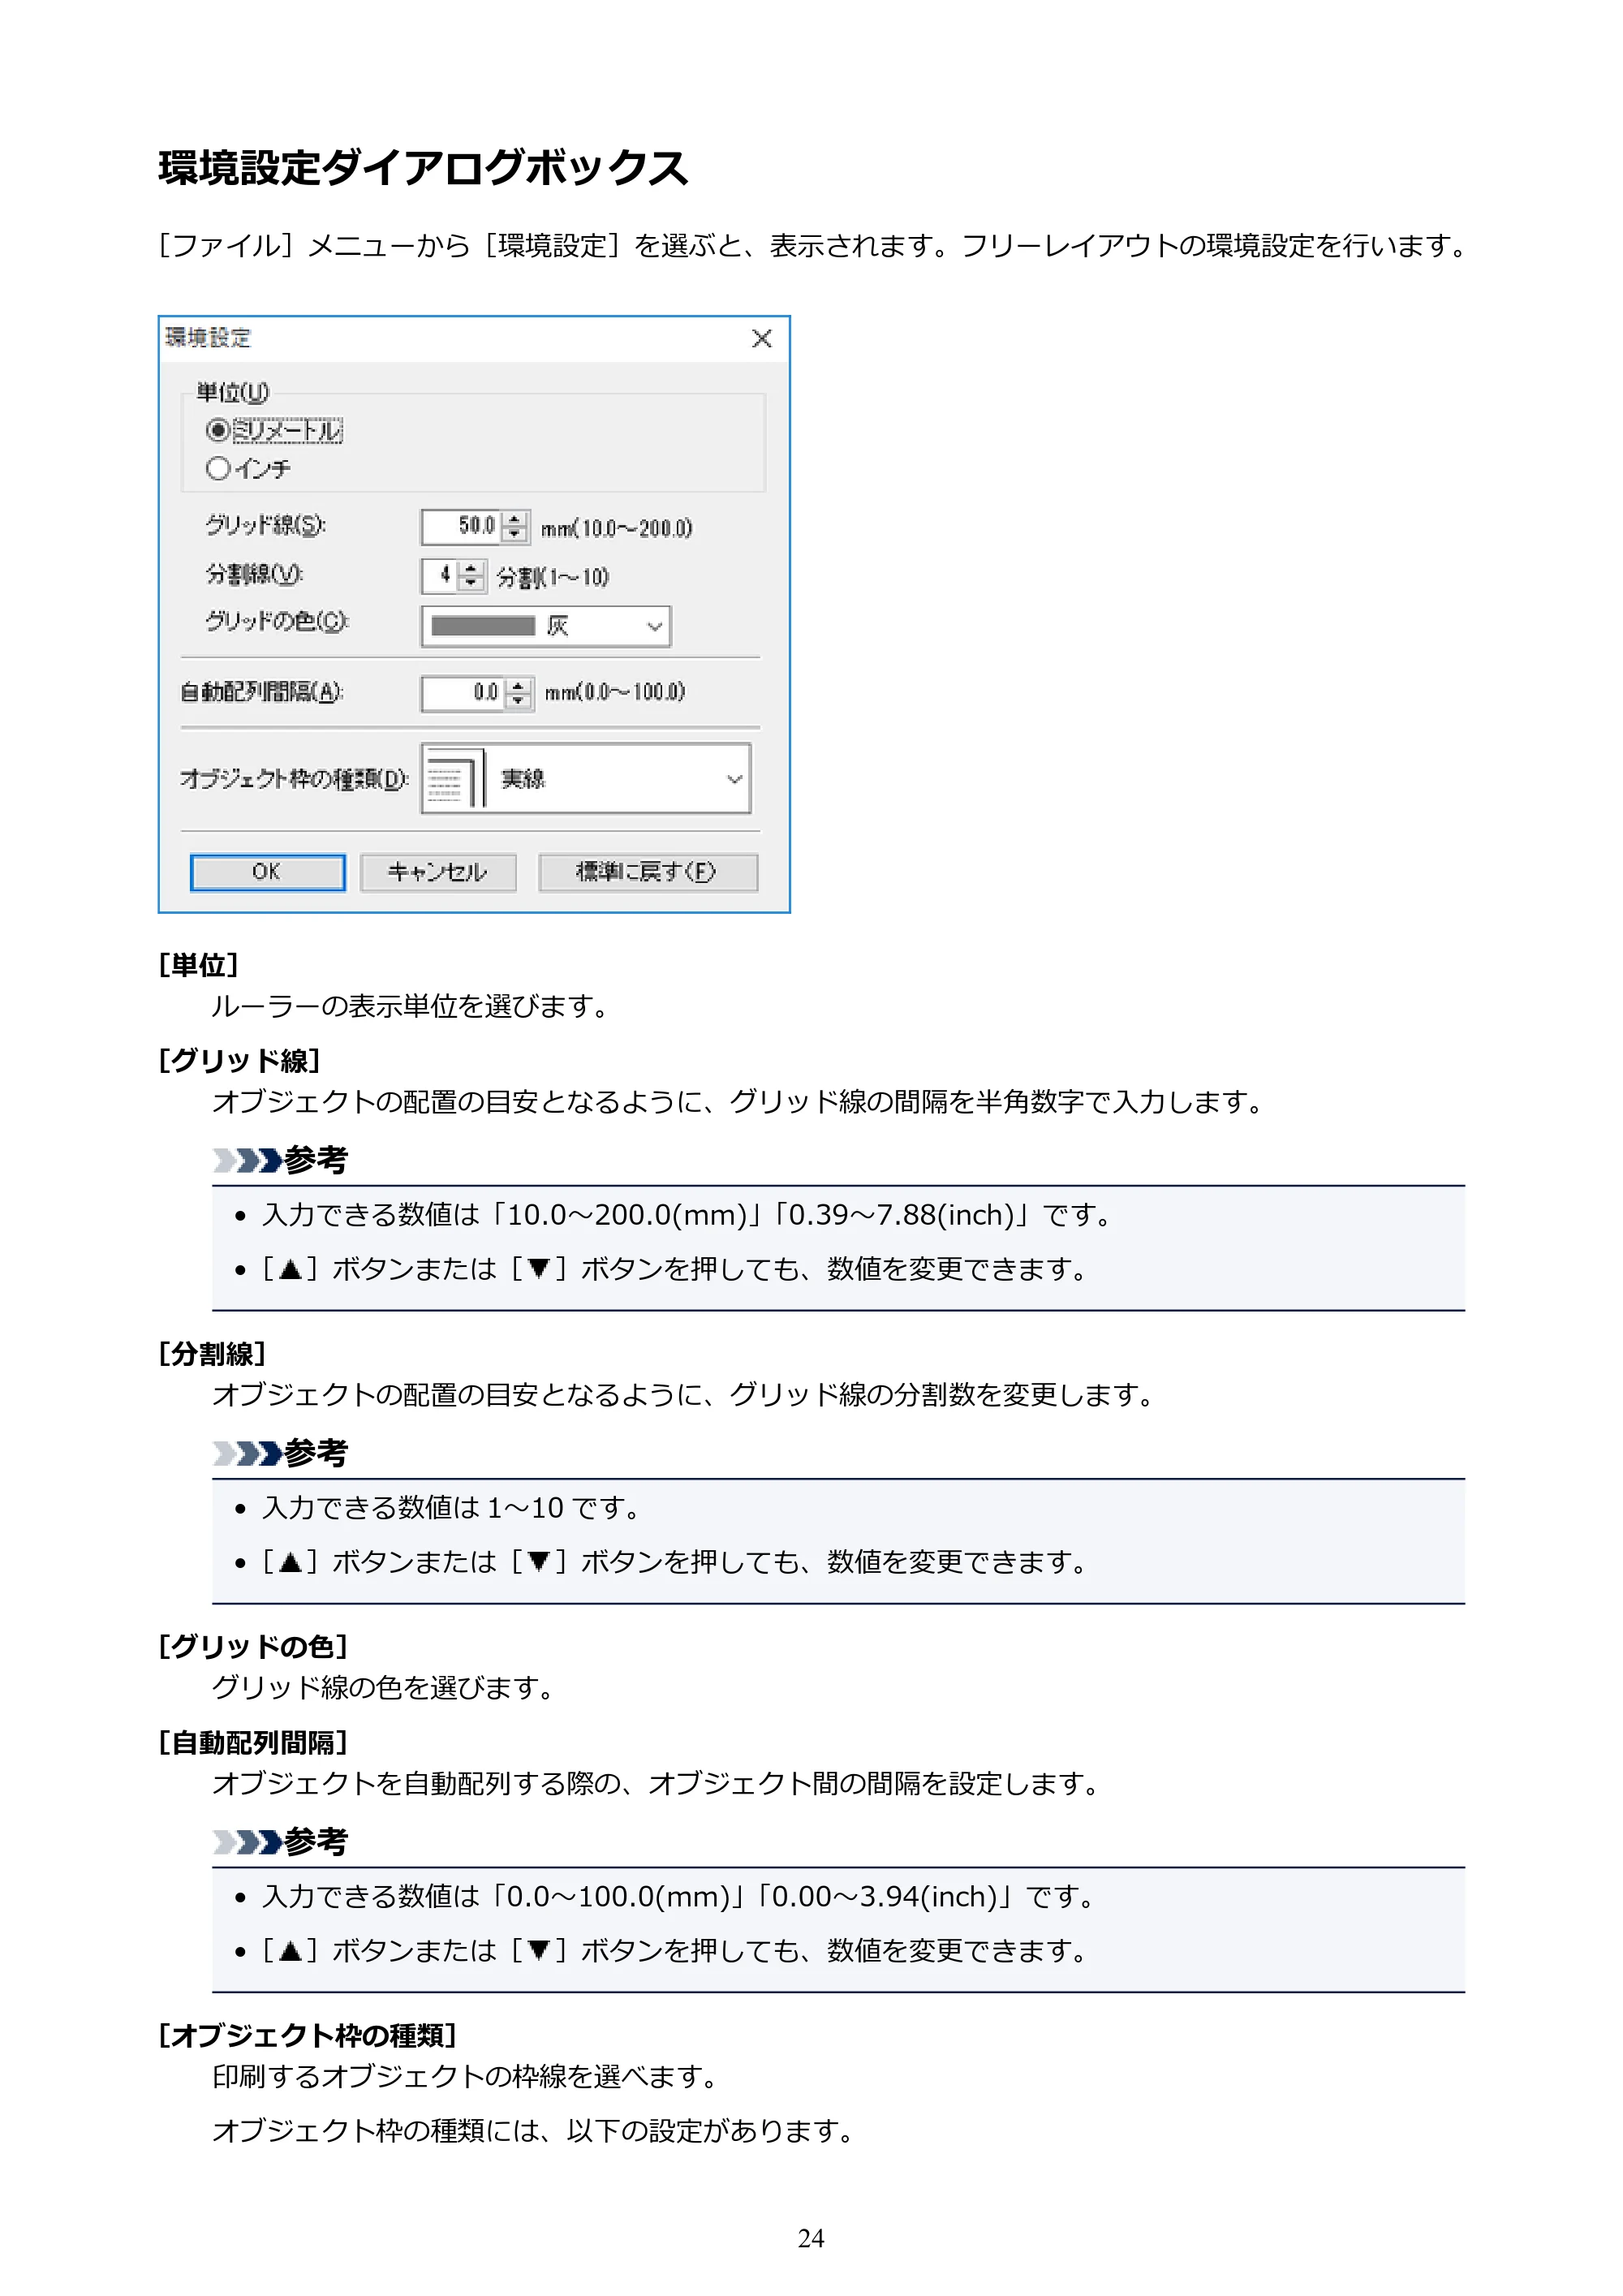Viewport: 1623px width, 2296px height.
Task: Click the [分割線] section heading text
Action: coord(212,1353)
